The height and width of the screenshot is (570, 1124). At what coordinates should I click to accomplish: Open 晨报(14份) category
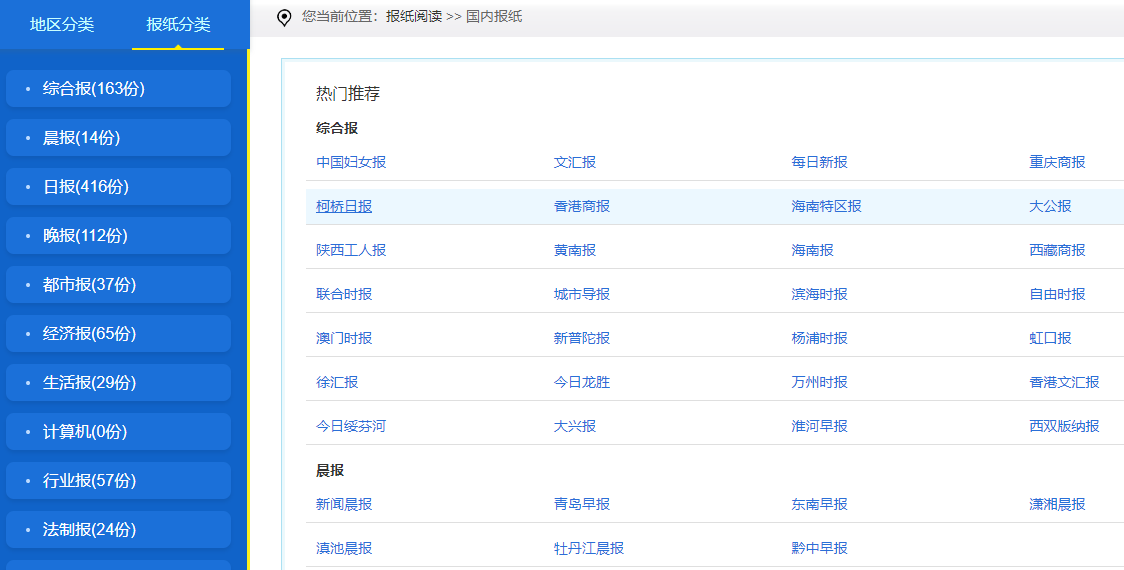[118, 138]
